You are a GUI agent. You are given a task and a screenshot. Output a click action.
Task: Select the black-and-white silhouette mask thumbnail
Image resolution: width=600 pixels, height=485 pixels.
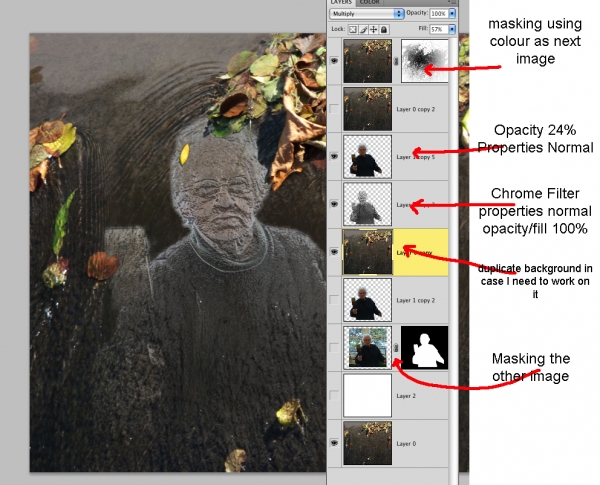424,348
